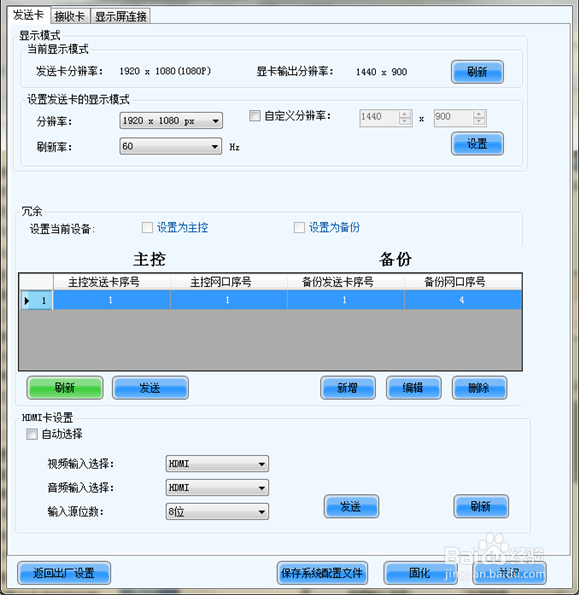The width and height of the screenshot is (579, 595).
Task: Check the 设置为主控 checkbox
Action: [147, 228]
